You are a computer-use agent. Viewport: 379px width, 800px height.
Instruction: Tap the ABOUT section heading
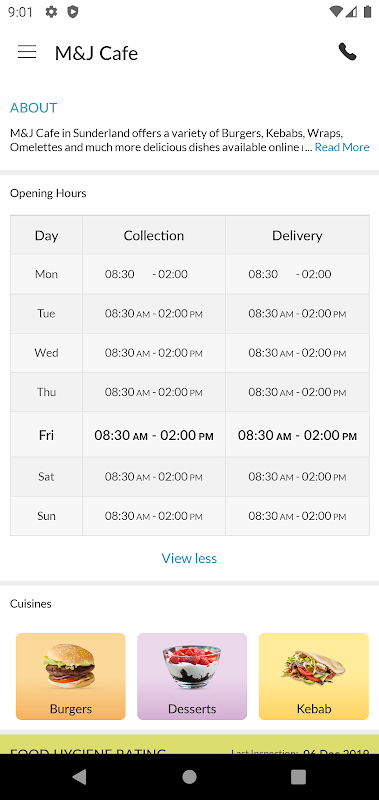(34, 108)
